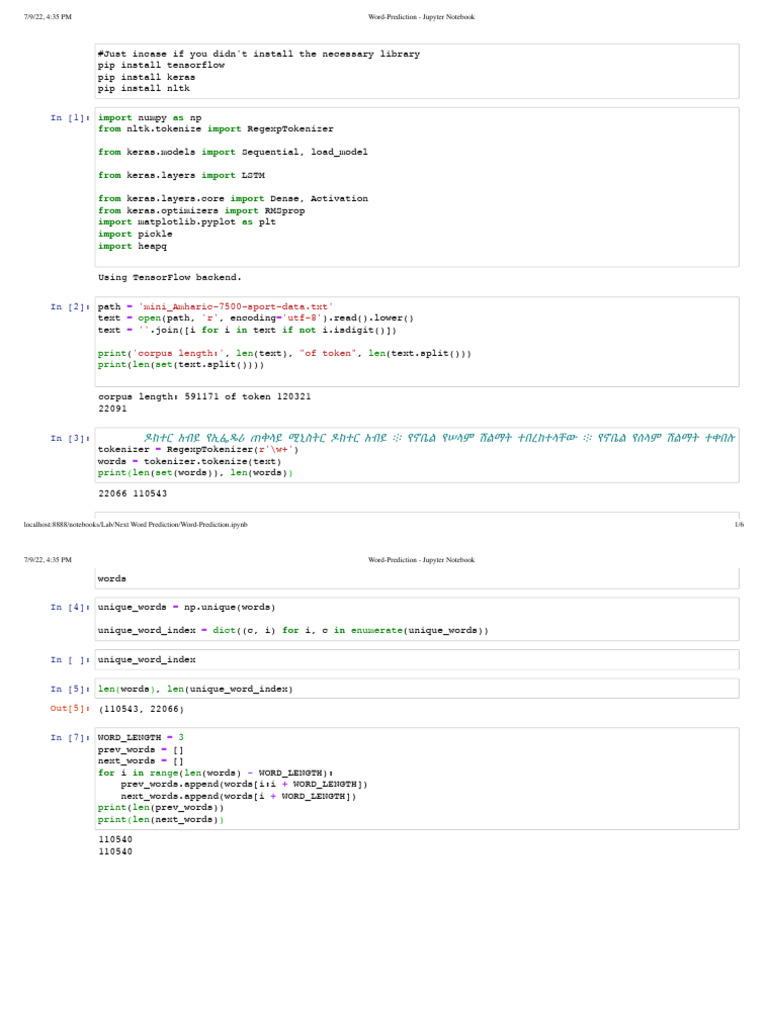Screen dimensions: 768x1024
Task: Click the Out[5] output prompt
Action: click(x=70, y=709)
